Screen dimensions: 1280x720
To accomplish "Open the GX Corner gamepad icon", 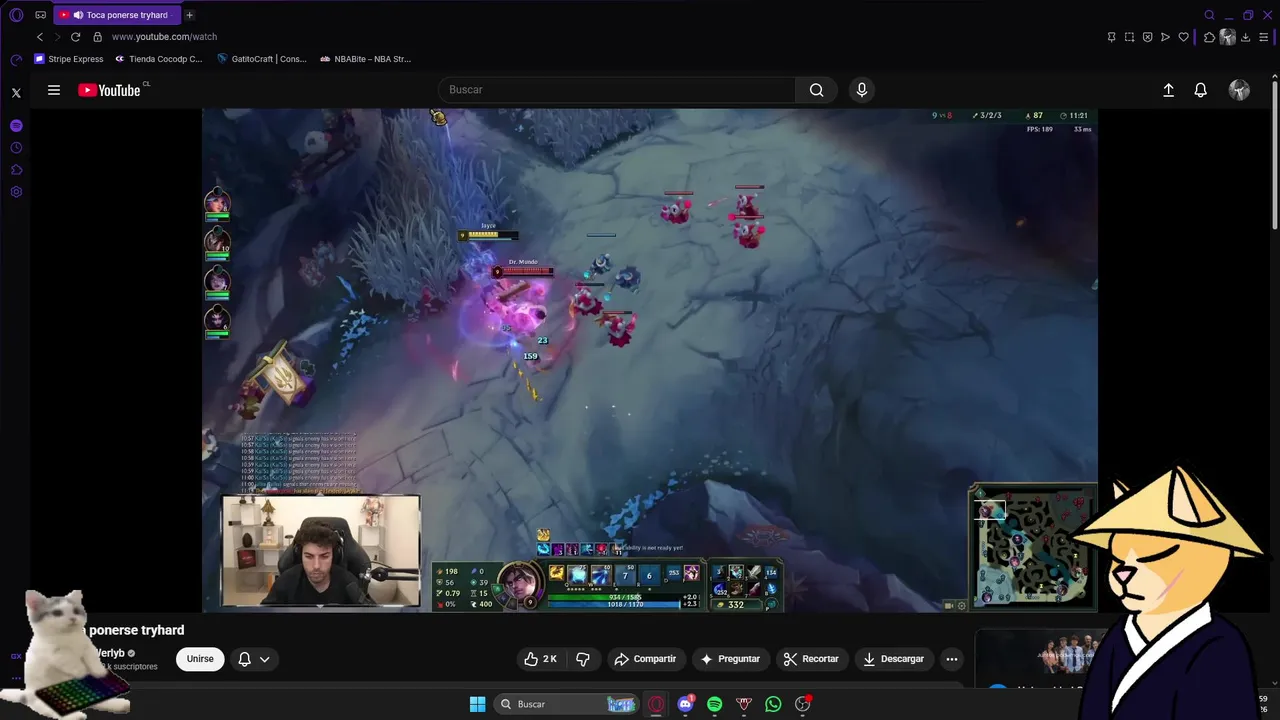I will pos(41,15).
